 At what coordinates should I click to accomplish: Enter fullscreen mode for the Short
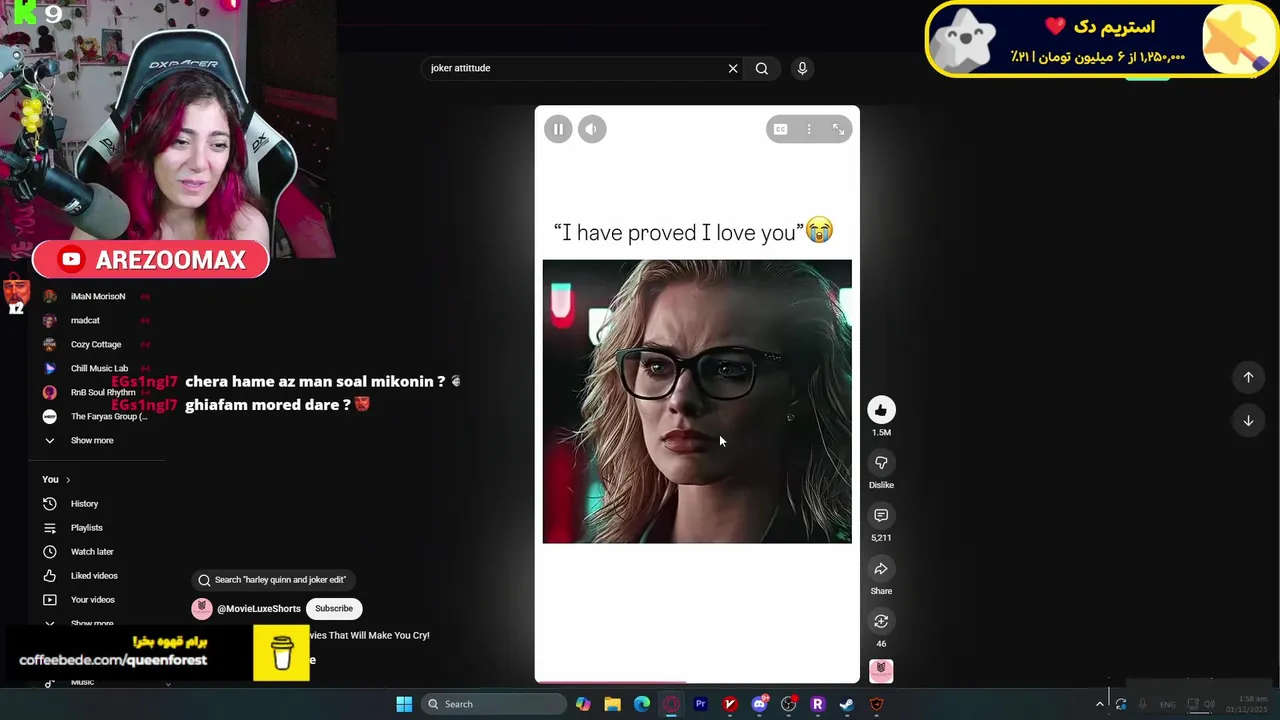(838, 129)
